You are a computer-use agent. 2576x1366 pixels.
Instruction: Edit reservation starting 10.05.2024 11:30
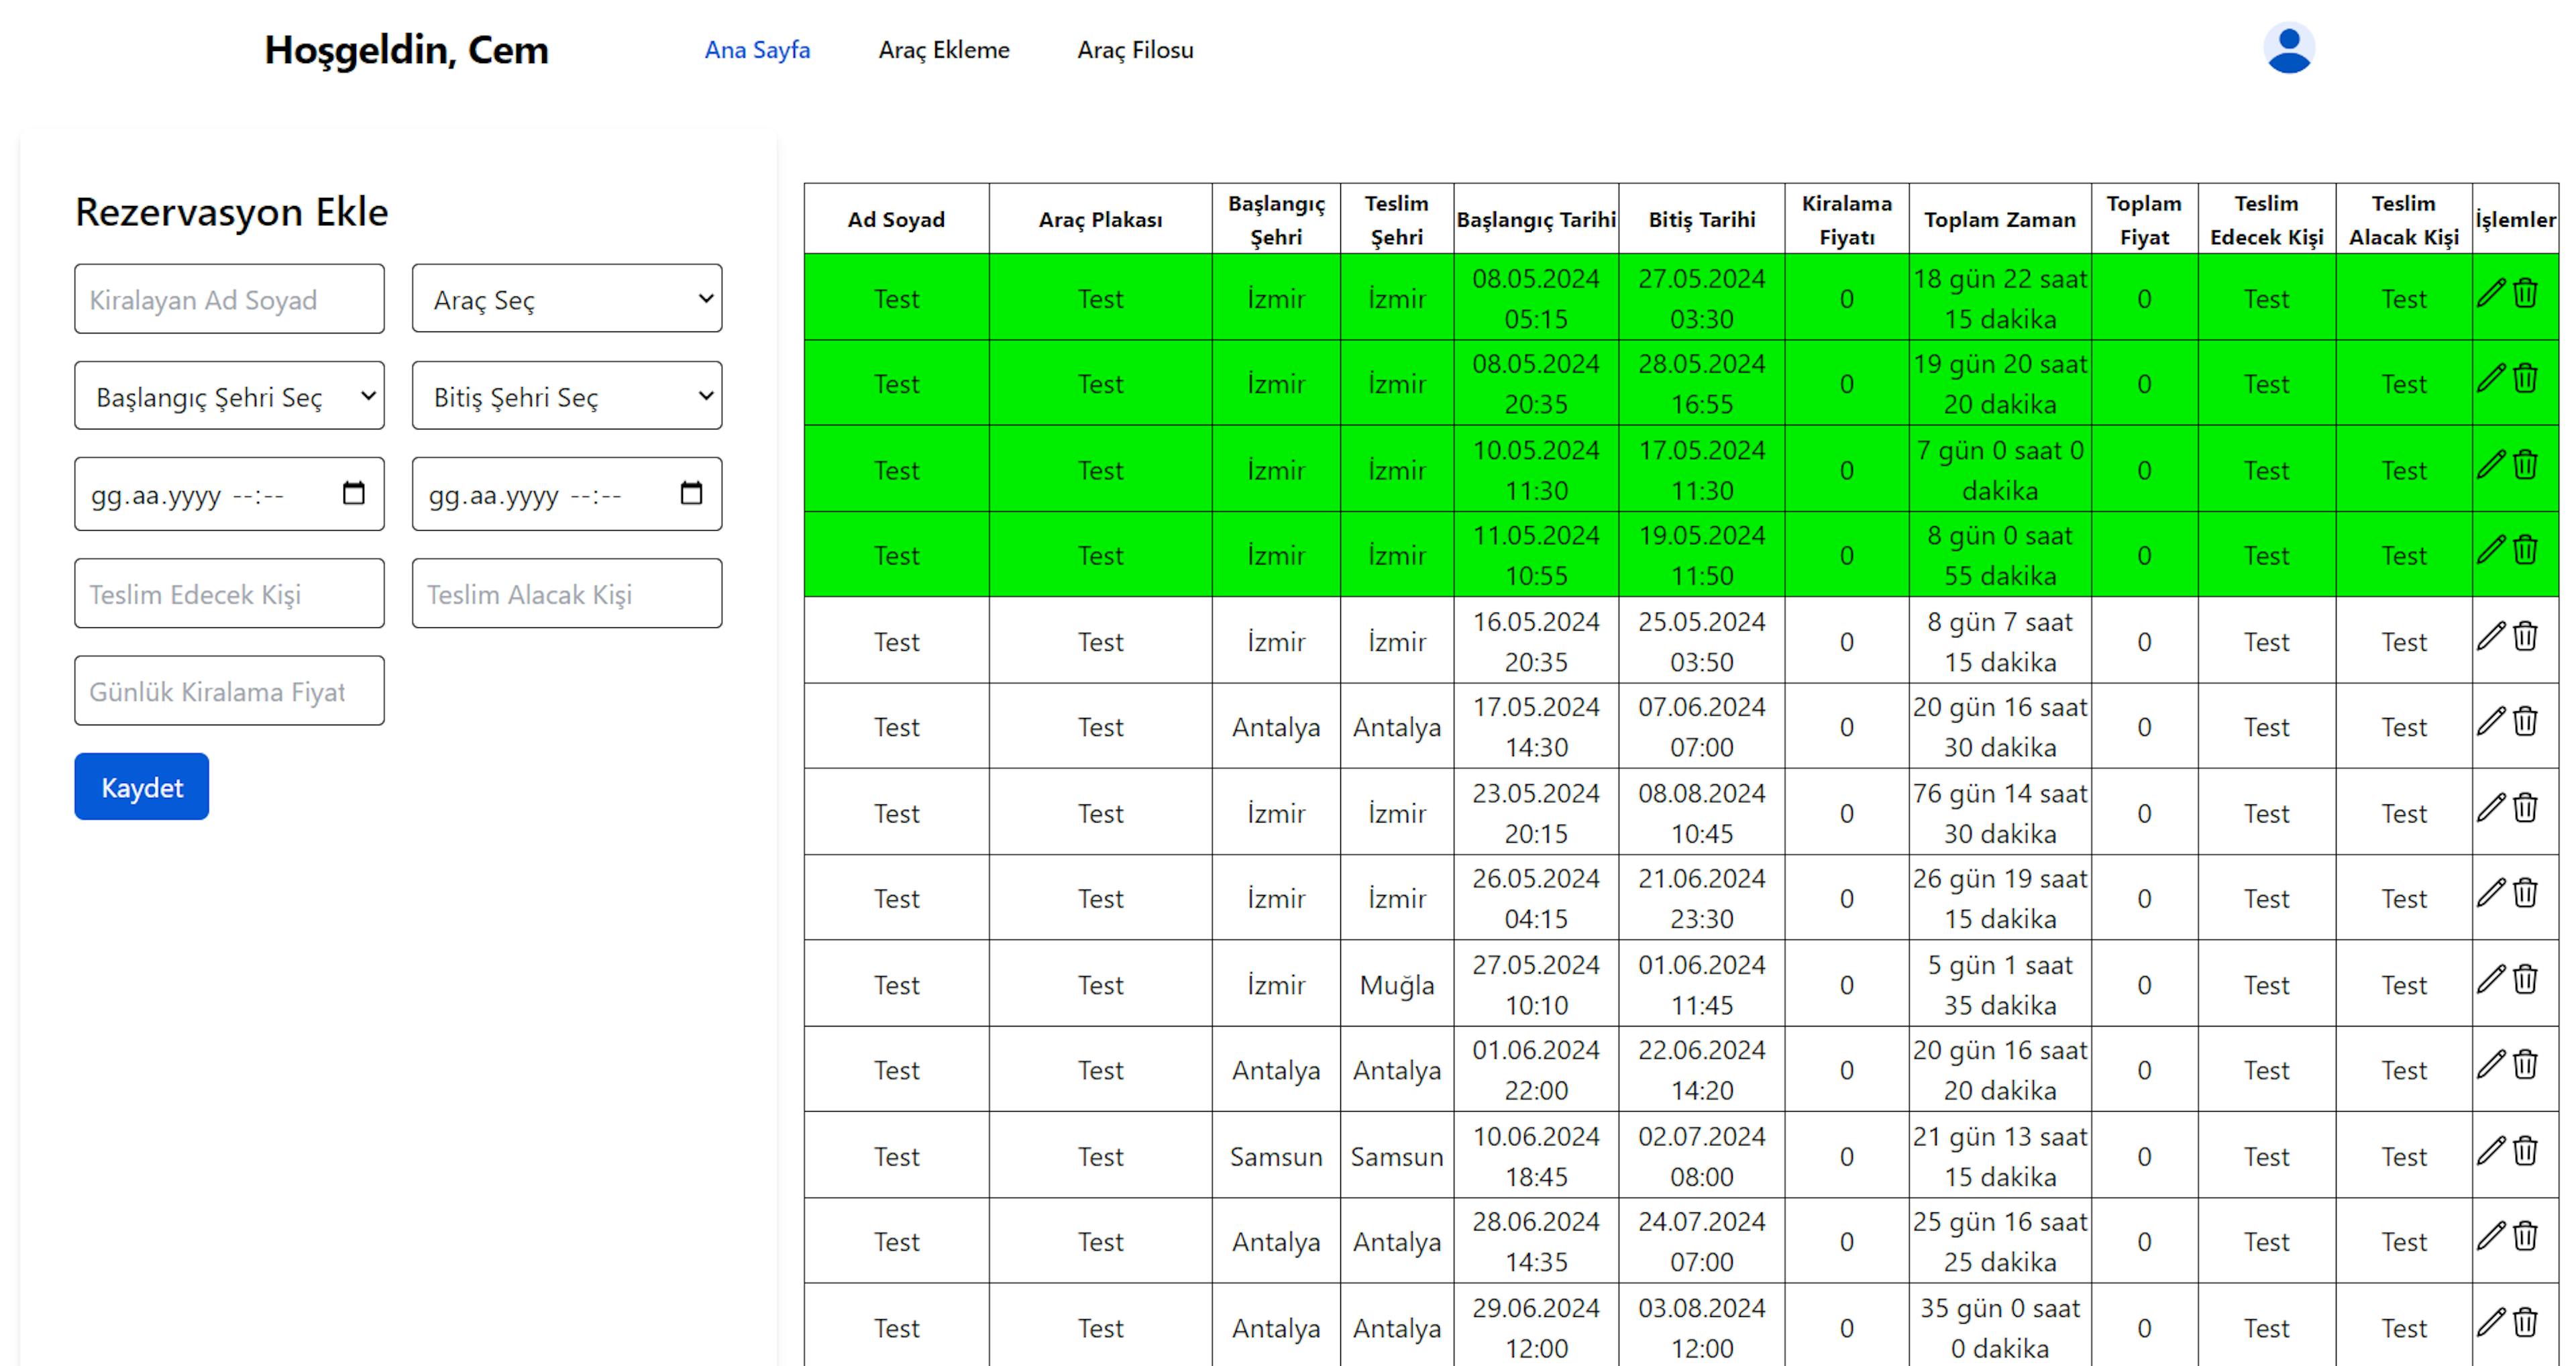(2491, 464)
